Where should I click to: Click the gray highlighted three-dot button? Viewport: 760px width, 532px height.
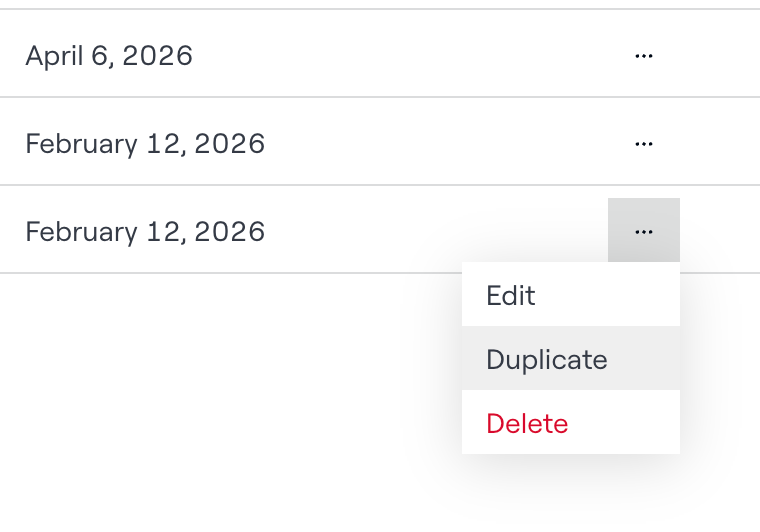(643, 231)
